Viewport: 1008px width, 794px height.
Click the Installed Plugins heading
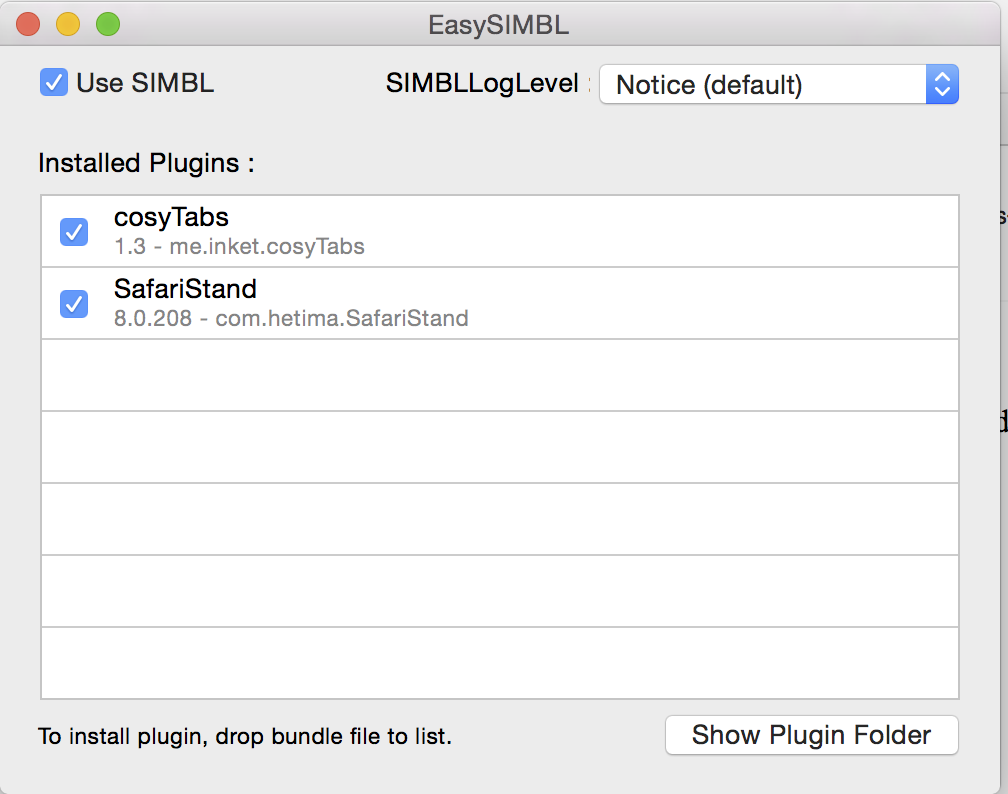click(x=144, y=163)
